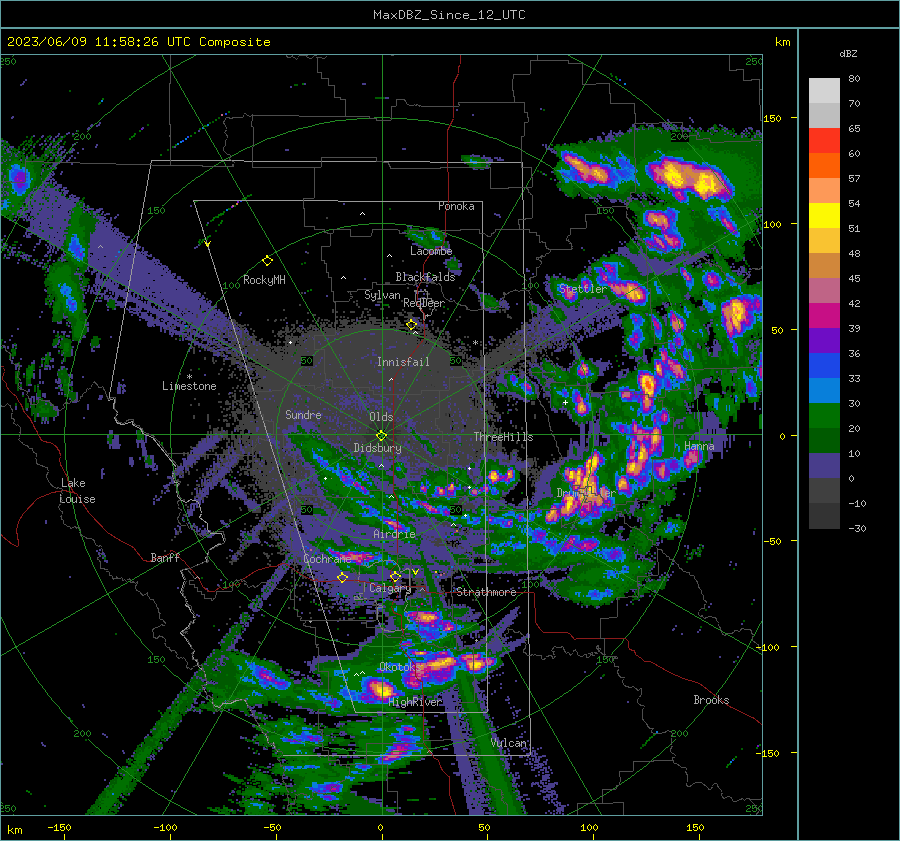Image resolution: width=900 pixels, height=841 pixels.
Task: Select the HighRiver label
Action: 415,702
